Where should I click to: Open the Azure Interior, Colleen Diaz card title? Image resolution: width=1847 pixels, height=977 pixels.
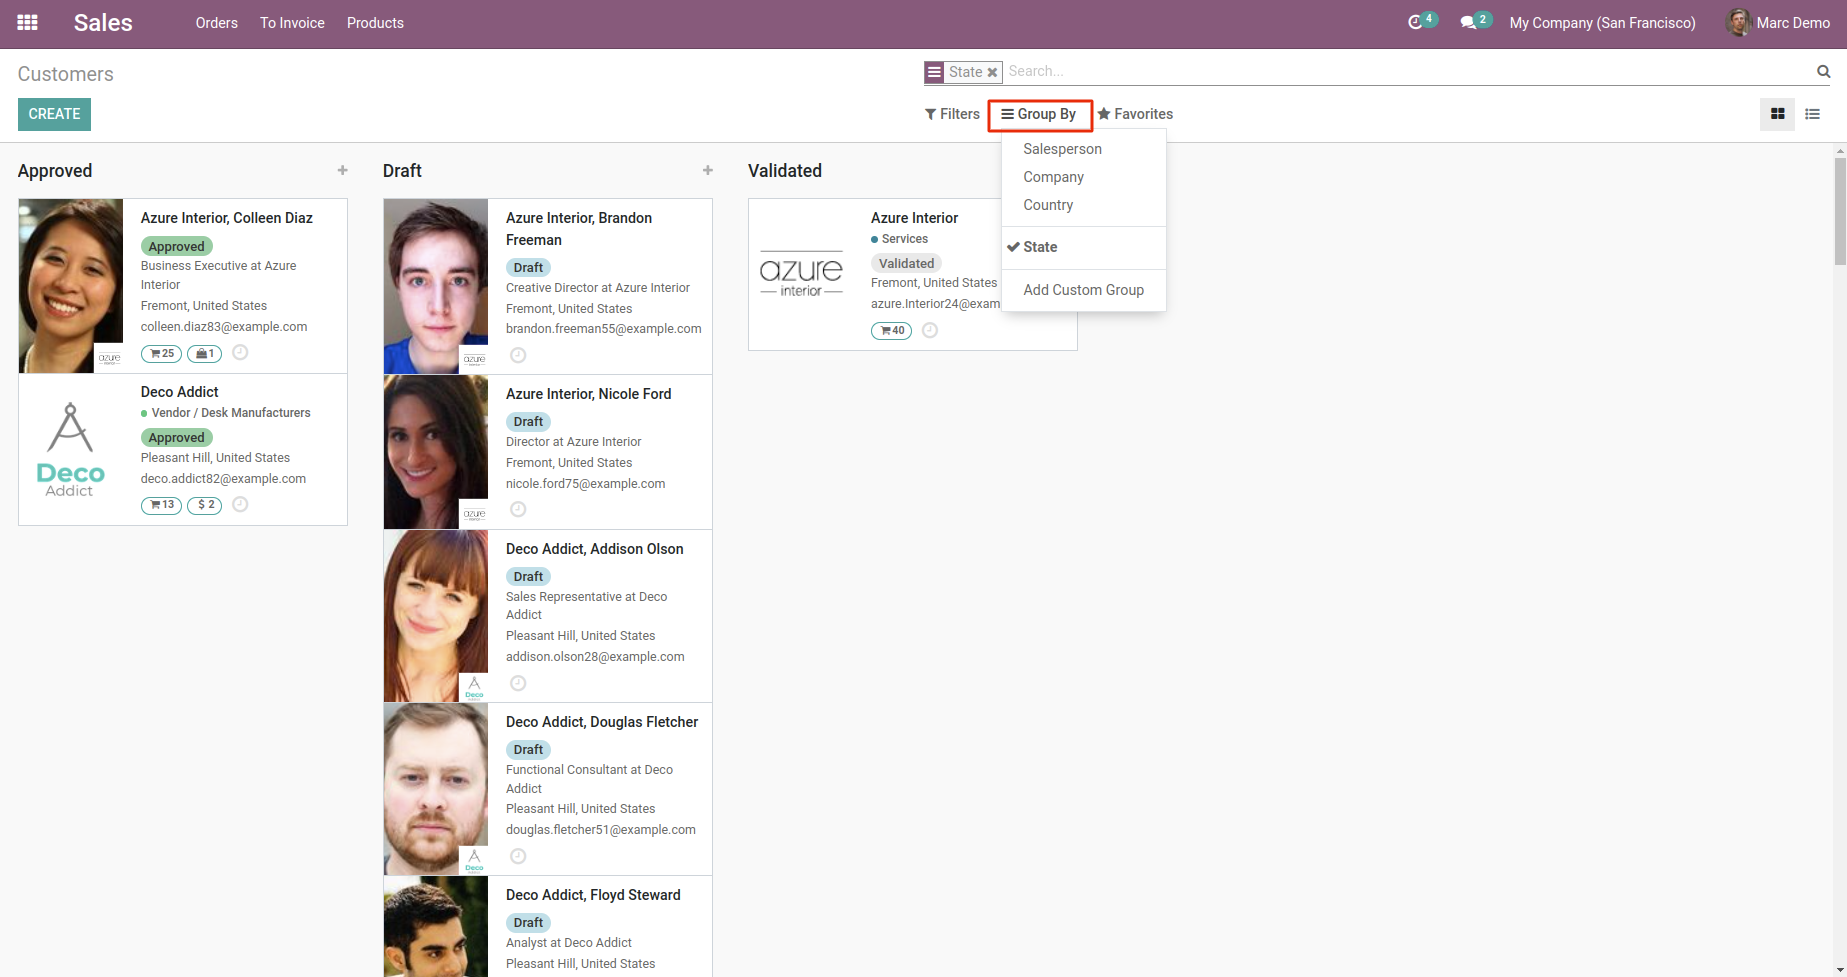pyautogui.click(x=227, y=218)
